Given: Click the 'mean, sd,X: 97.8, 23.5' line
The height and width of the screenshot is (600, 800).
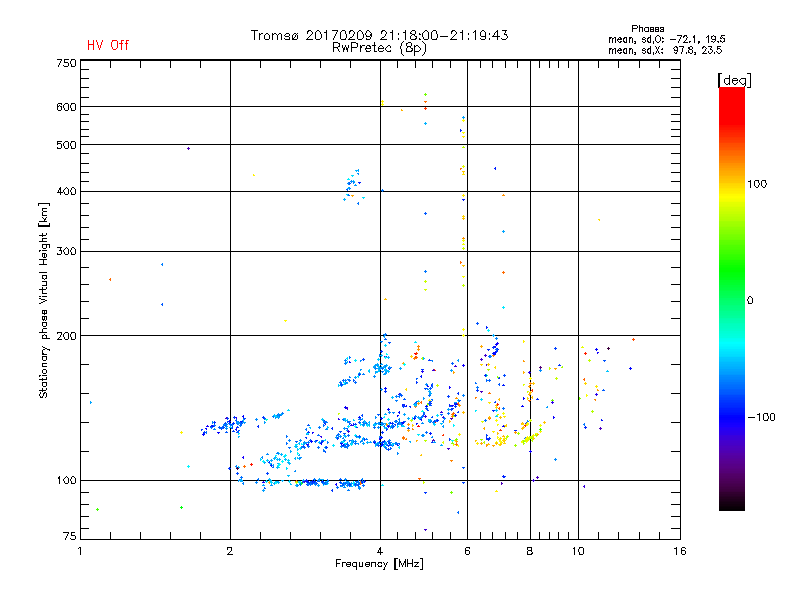Looking at the screenshot, I should pos(665,50).
